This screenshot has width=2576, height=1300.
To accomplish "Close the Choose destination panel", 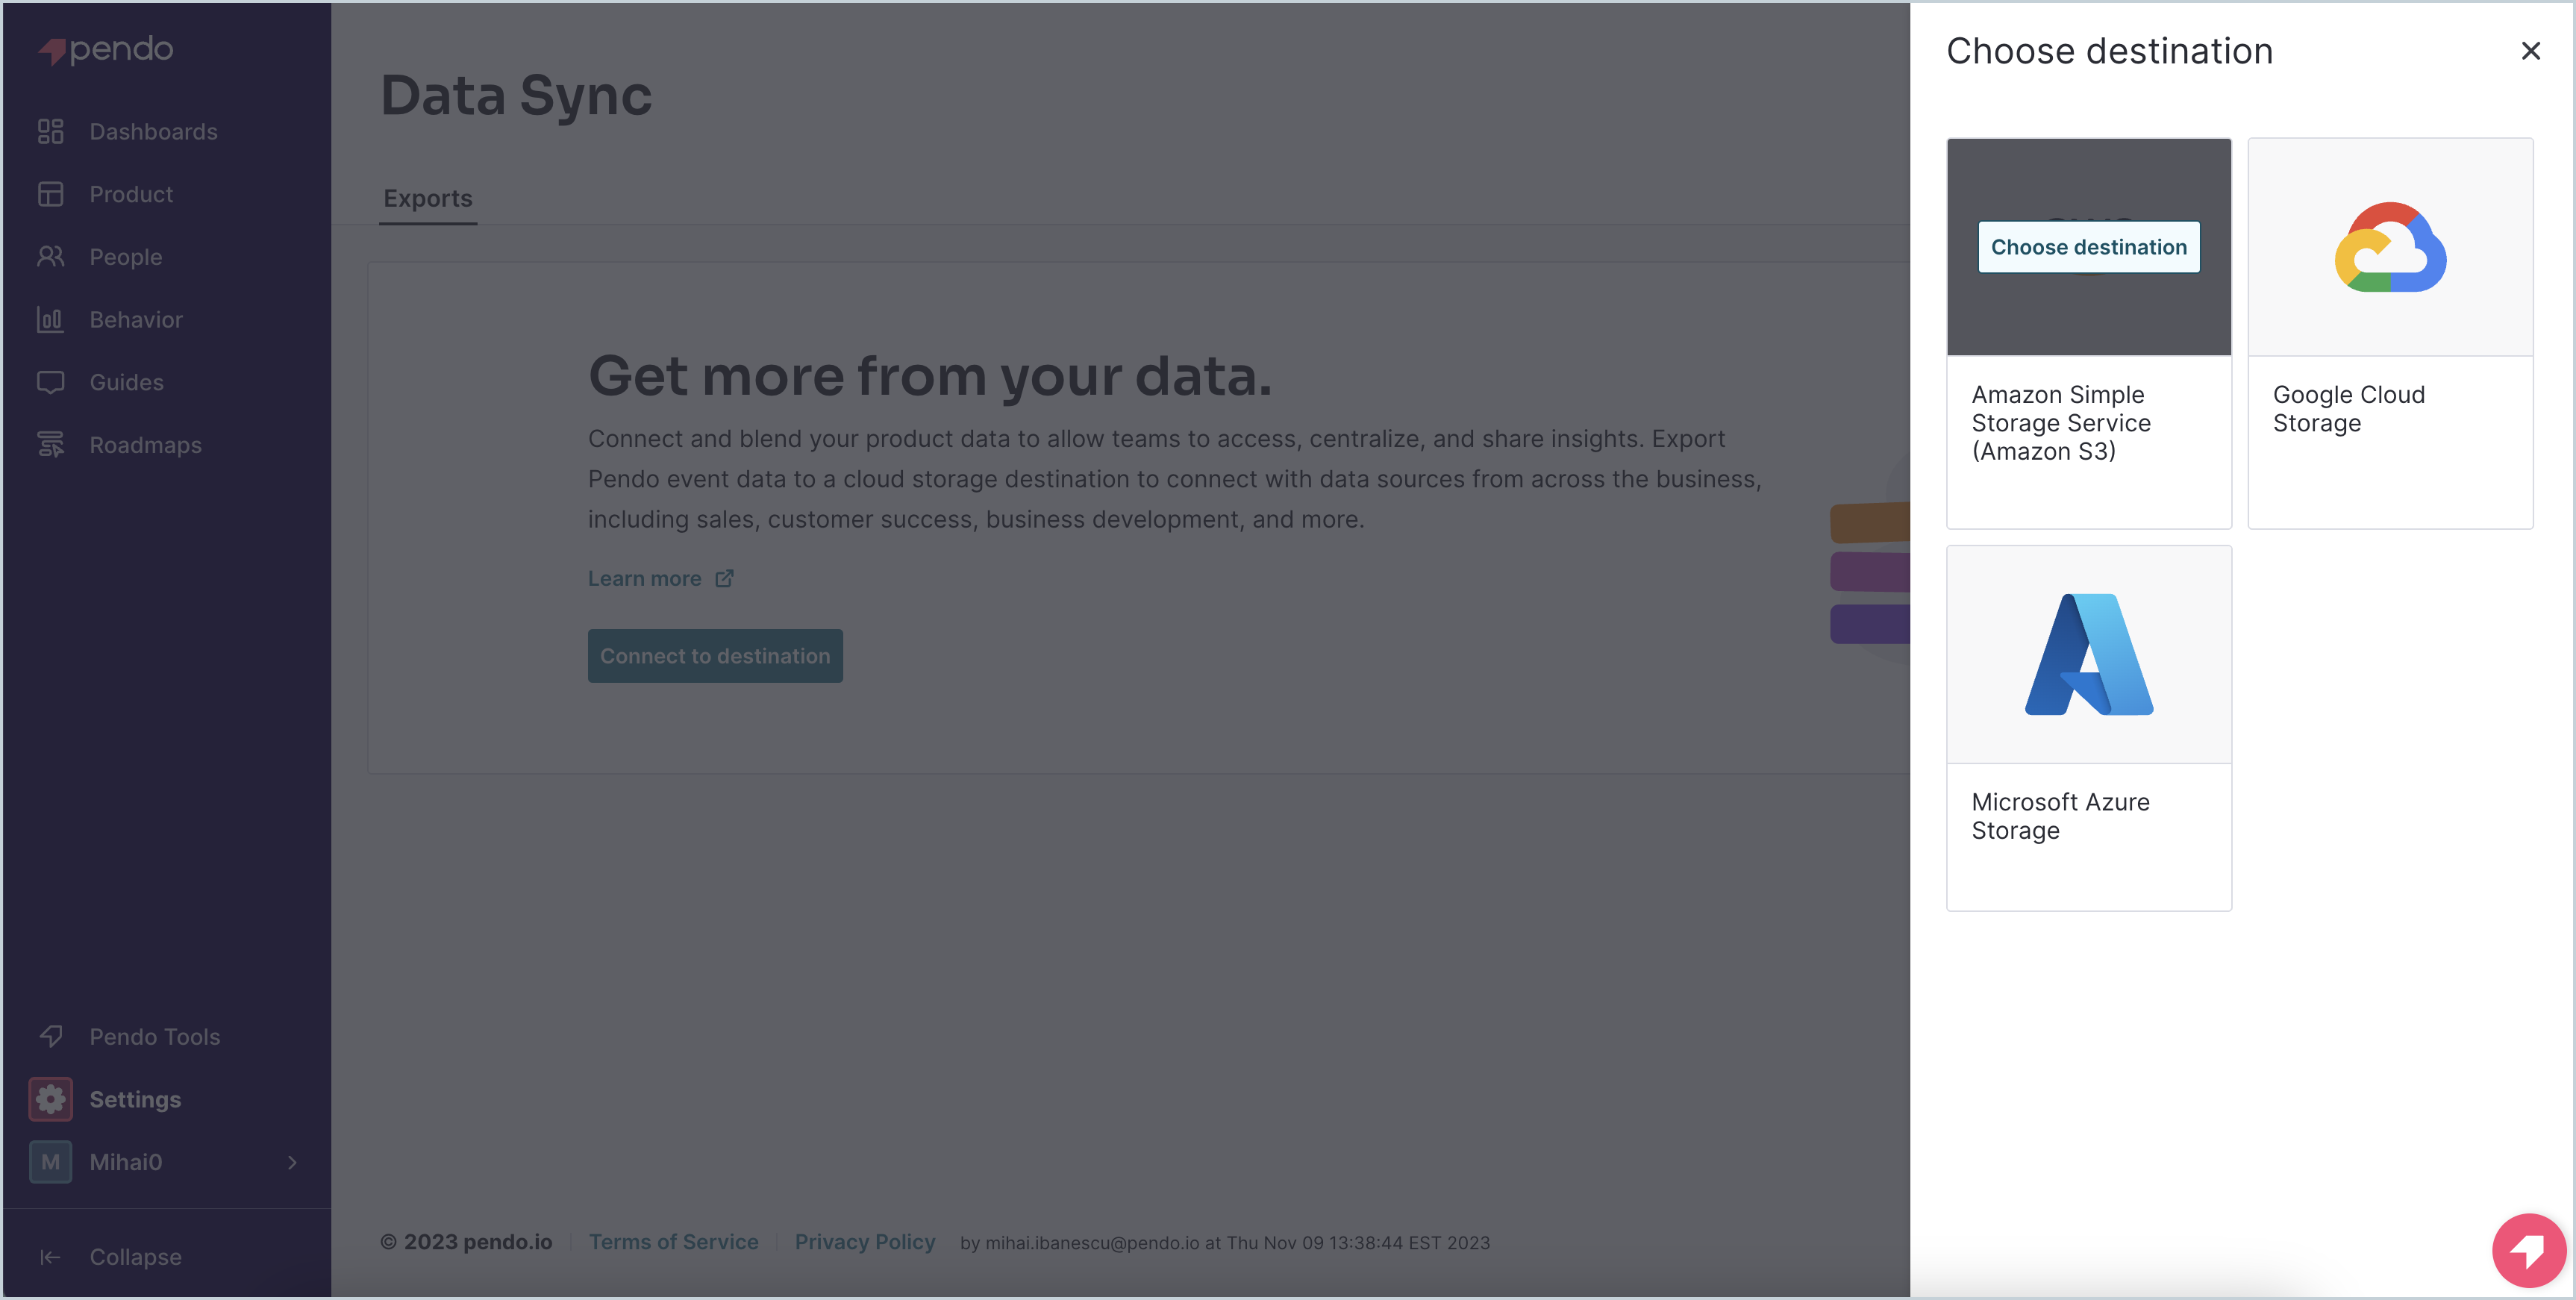I will point(2530,51).
